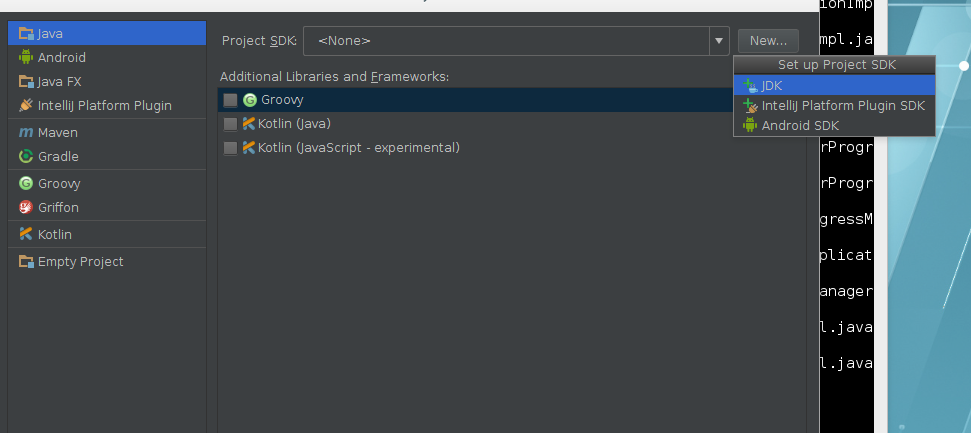971x433 pixels.
Task: Click the IntelliJ Platform Plugin SDK icon
Action: [750, 106]
